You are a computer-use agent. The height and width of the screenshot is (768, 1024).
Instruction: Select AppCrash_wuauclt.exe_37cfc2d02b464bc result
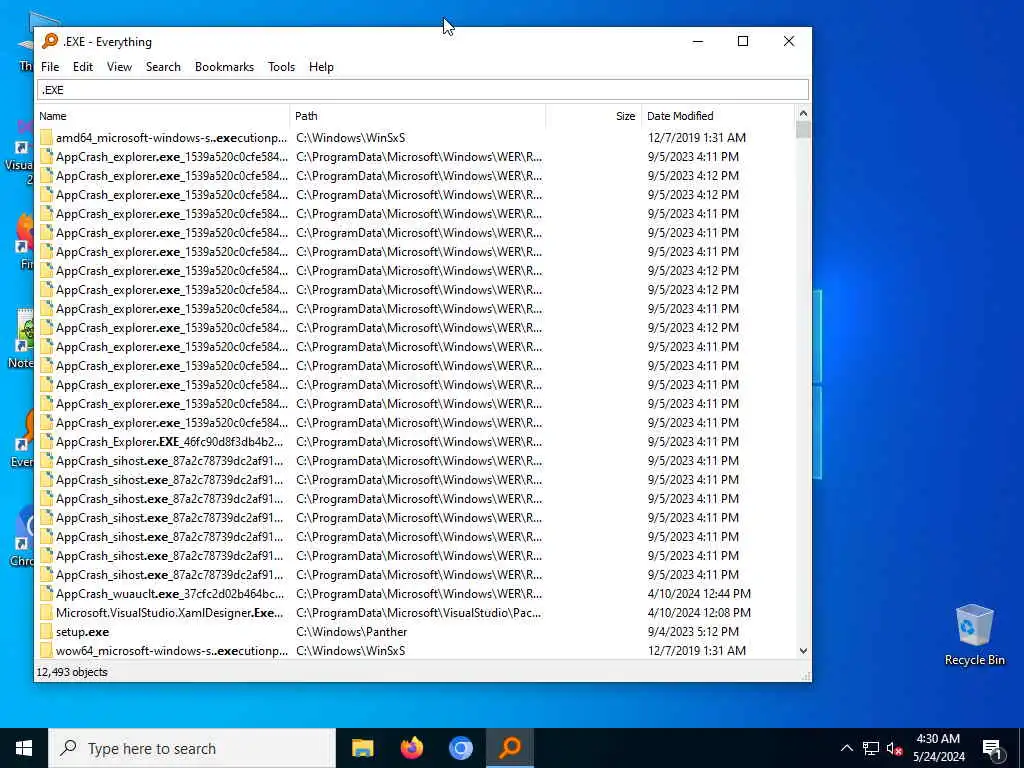coord(170,594)
